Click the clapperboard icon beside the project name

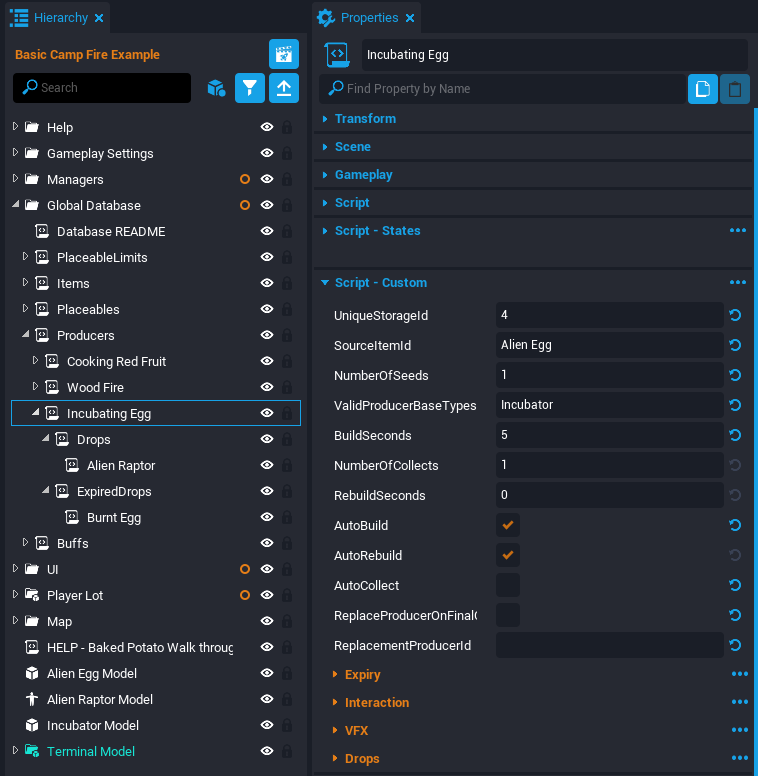[x=284, y=55]
